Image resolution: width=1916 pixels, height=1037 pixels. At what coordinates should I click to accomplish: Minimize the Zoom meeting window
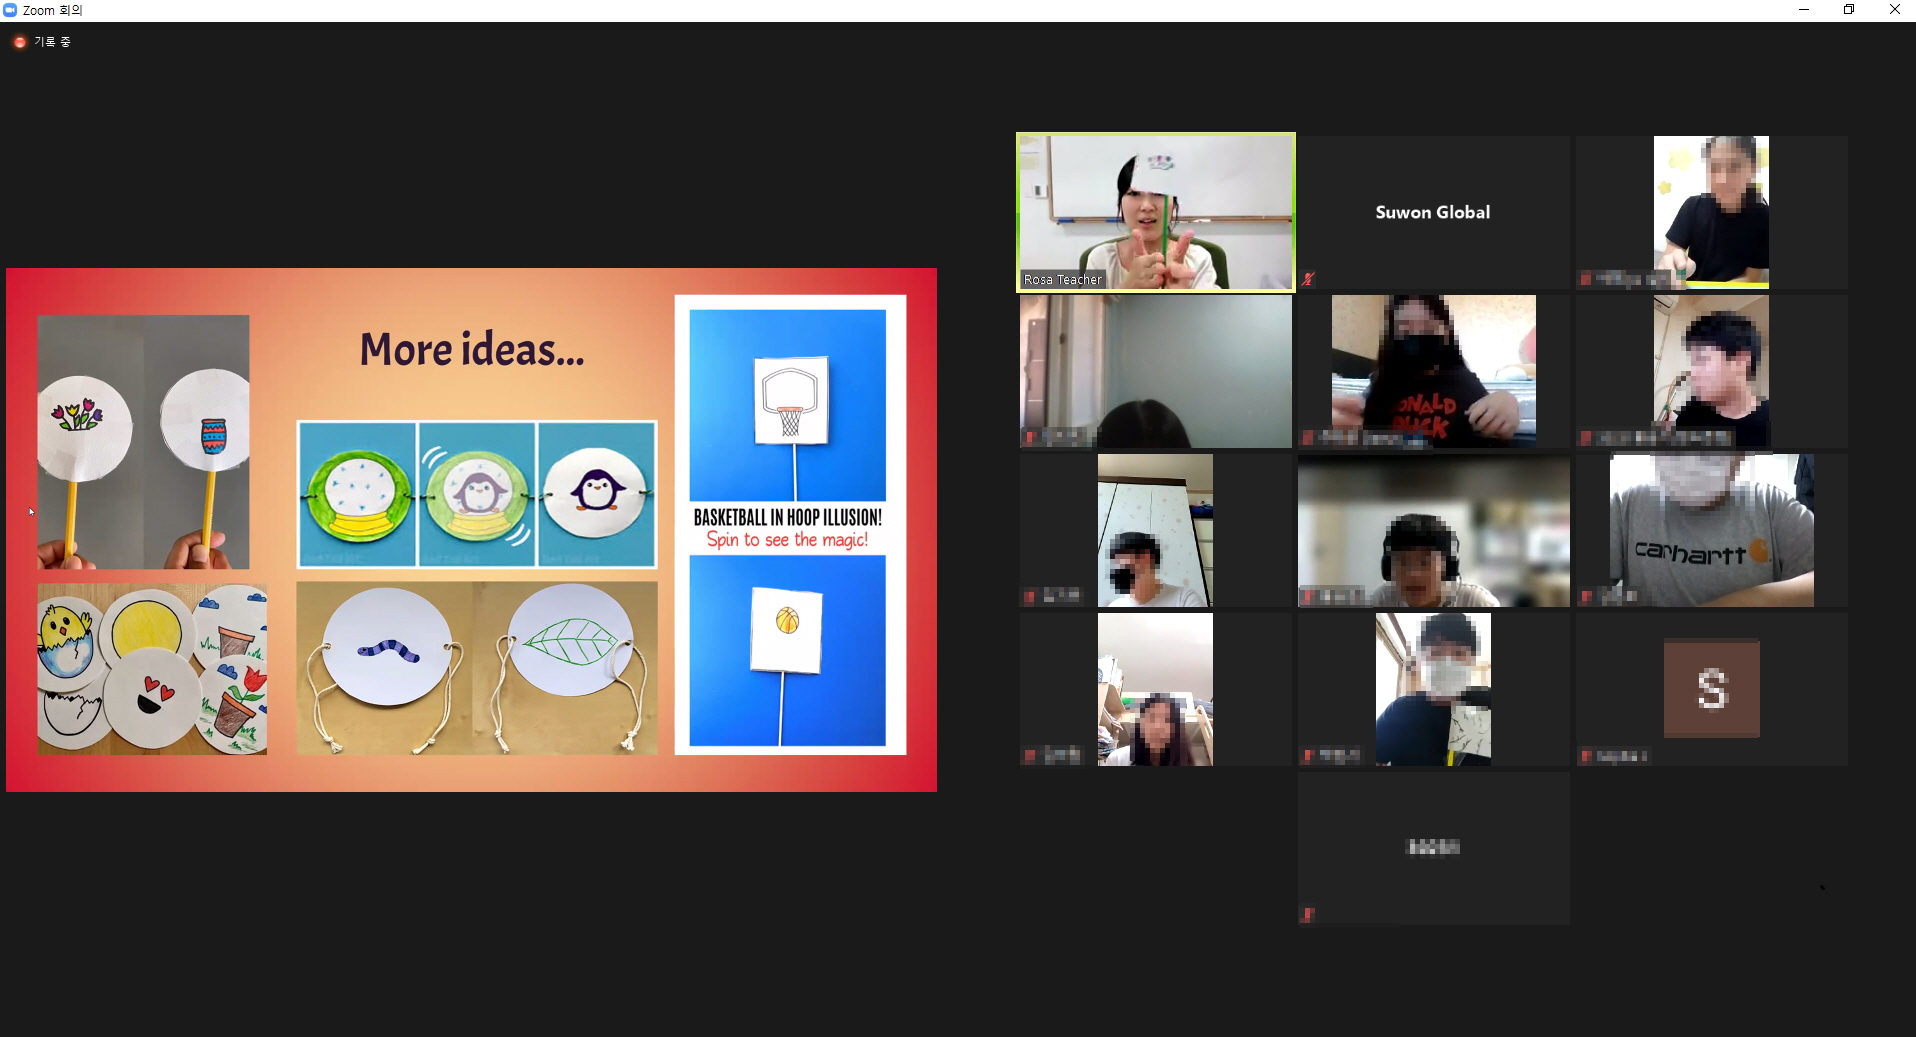click(1804, 10)
